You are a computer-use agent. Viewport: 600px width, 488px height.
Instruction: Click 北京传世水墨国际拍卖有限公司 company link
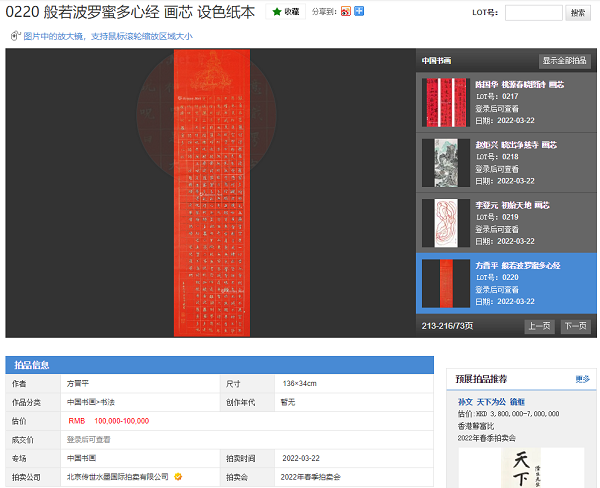coord(117,477)
